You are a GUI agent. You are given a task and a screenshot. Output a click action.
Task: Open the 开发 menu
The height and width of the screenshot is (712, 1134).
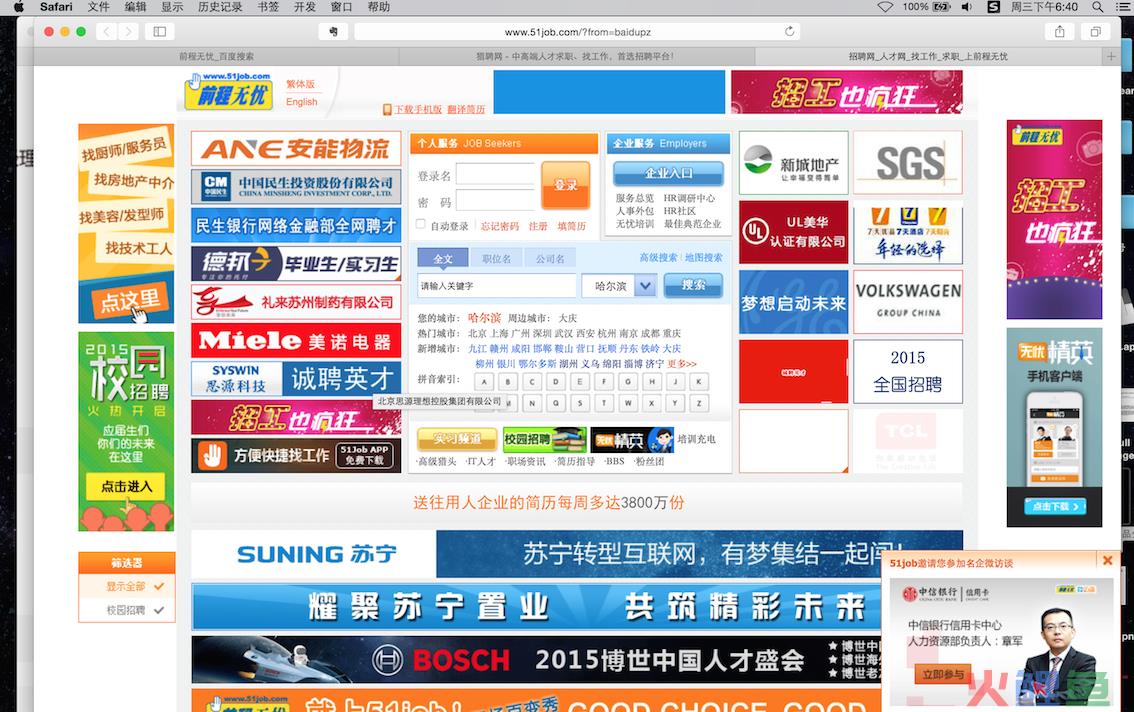[304, 7]
